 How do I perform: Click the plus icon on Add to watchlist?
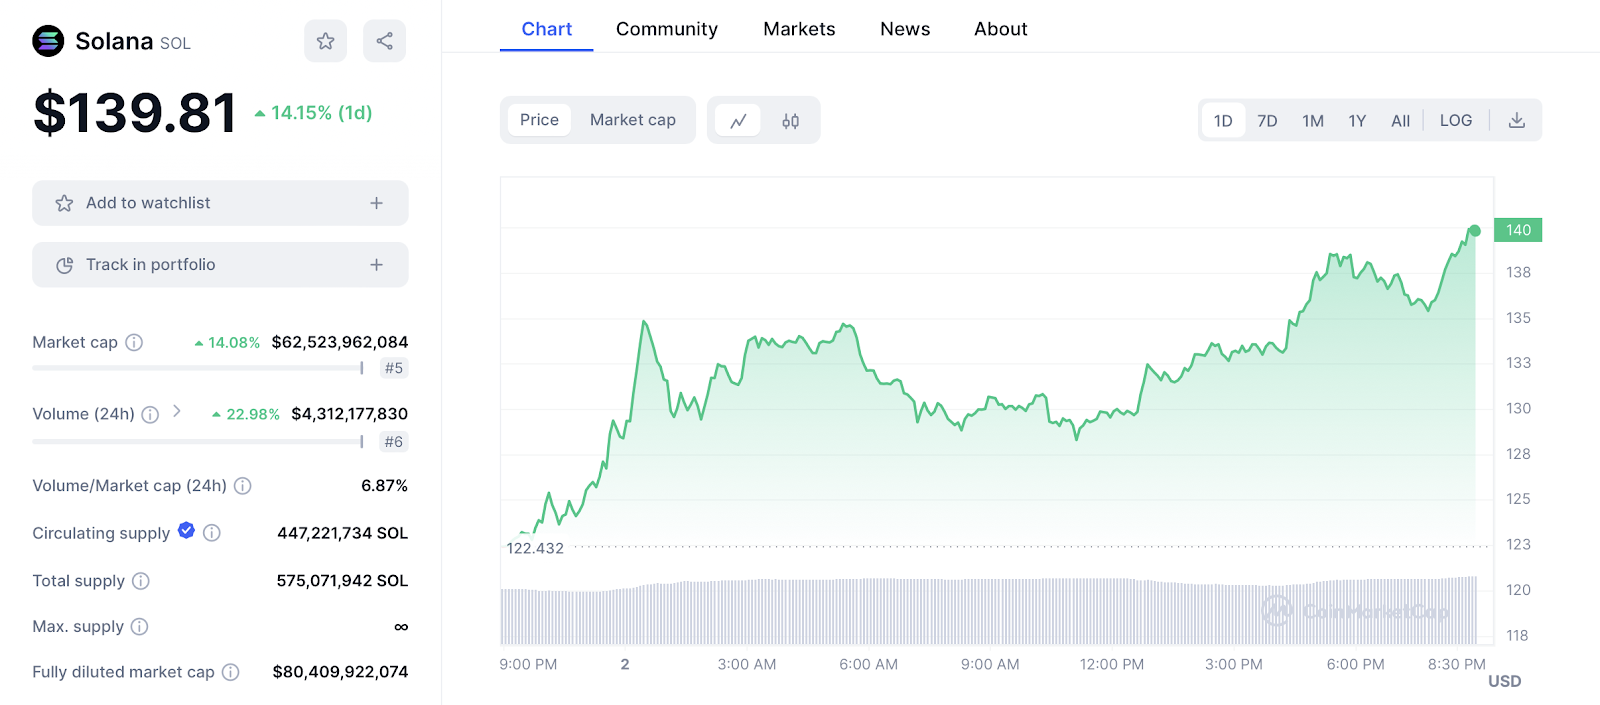coord(376,203)
